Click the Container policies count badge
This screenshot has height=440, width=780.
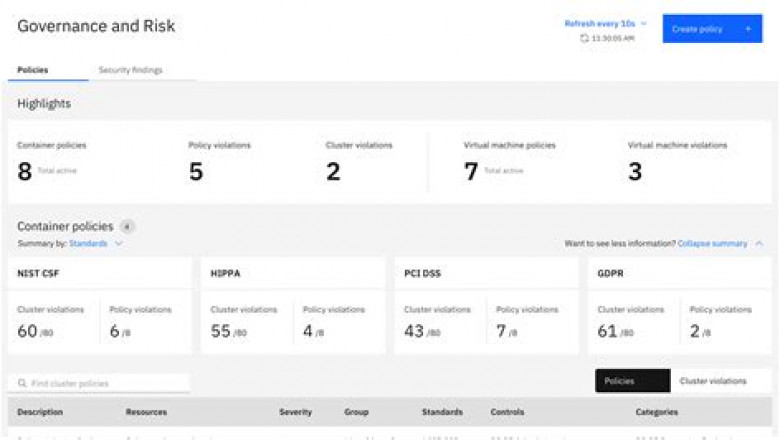coord(127,227)
